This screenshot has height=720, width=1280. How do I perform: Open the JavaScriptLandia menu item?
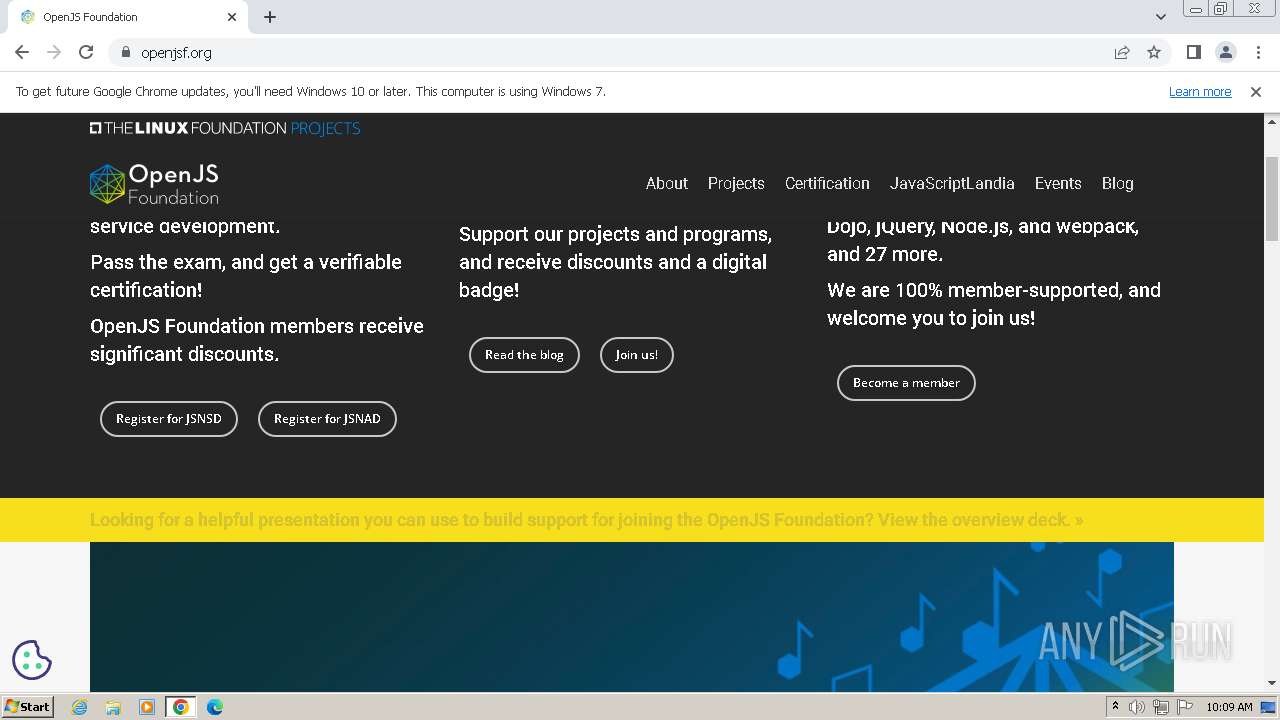[x=952, y=183]
